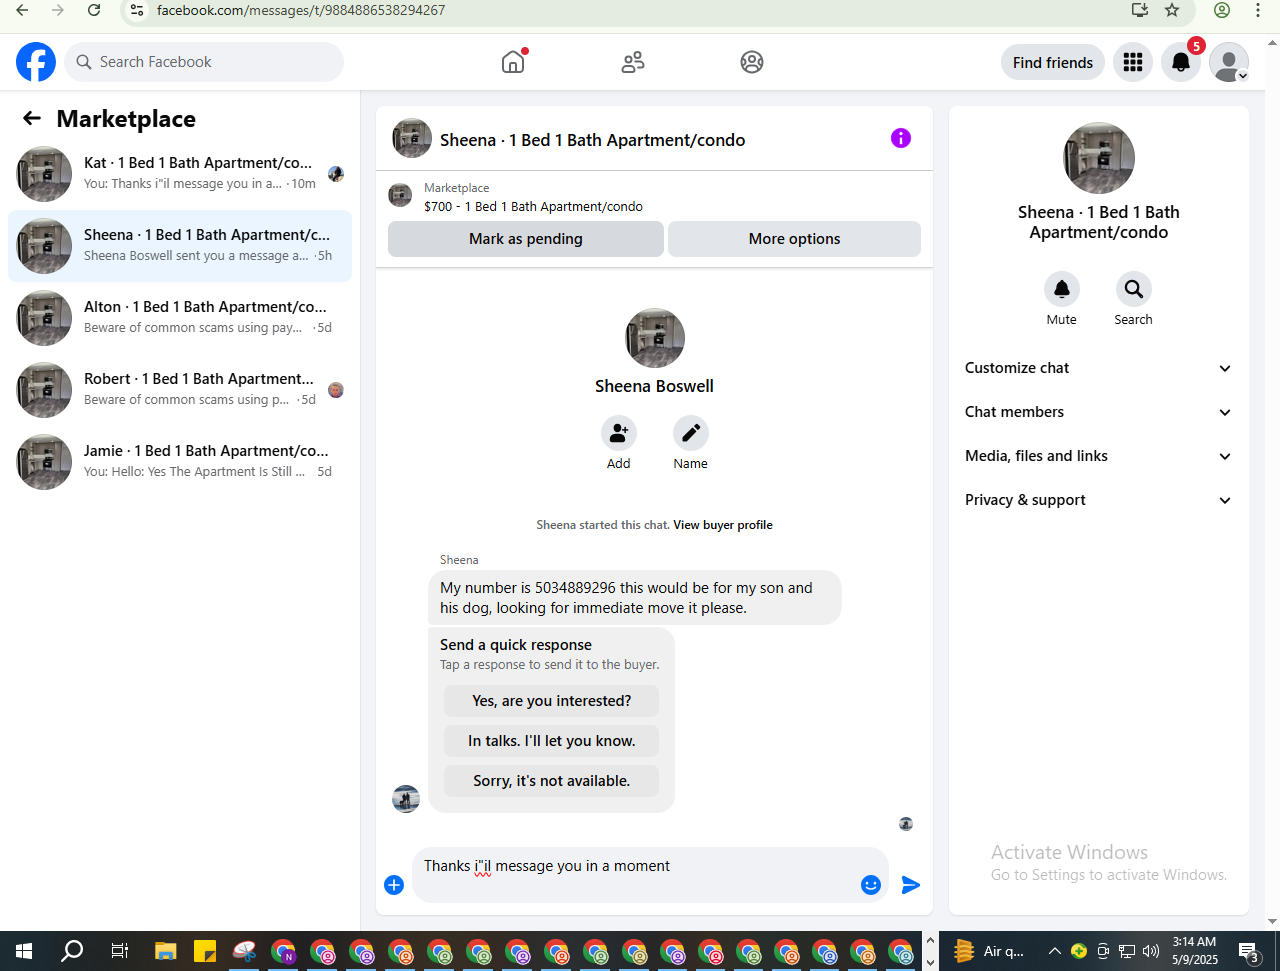1280x971 pixels.
Task: Open the Groups icon in top navigation
Action: [752, 62]
